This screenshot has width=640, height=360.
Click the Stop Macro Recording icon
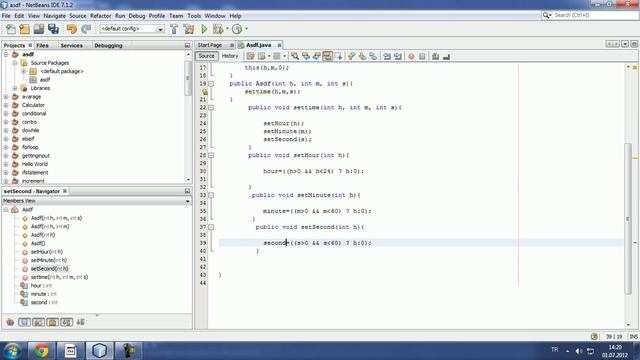point(422,56)
